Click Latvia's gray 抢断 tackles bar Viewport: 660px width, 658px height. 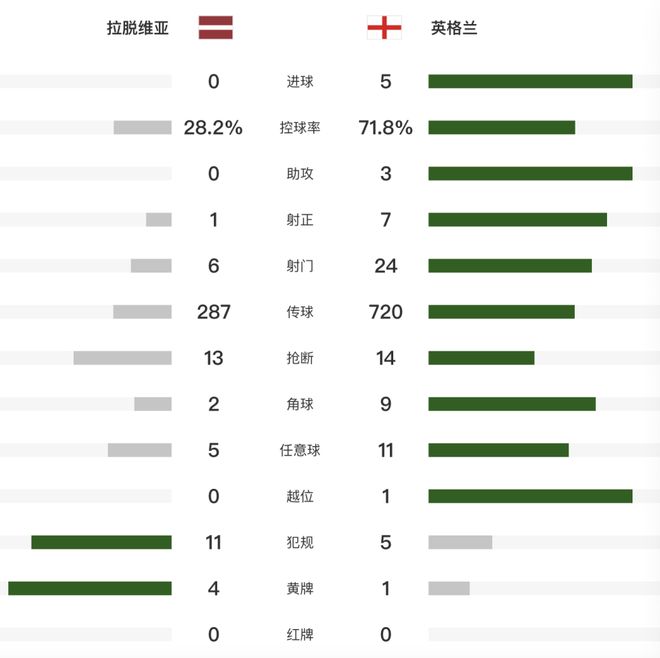click(x=122, y=358)
